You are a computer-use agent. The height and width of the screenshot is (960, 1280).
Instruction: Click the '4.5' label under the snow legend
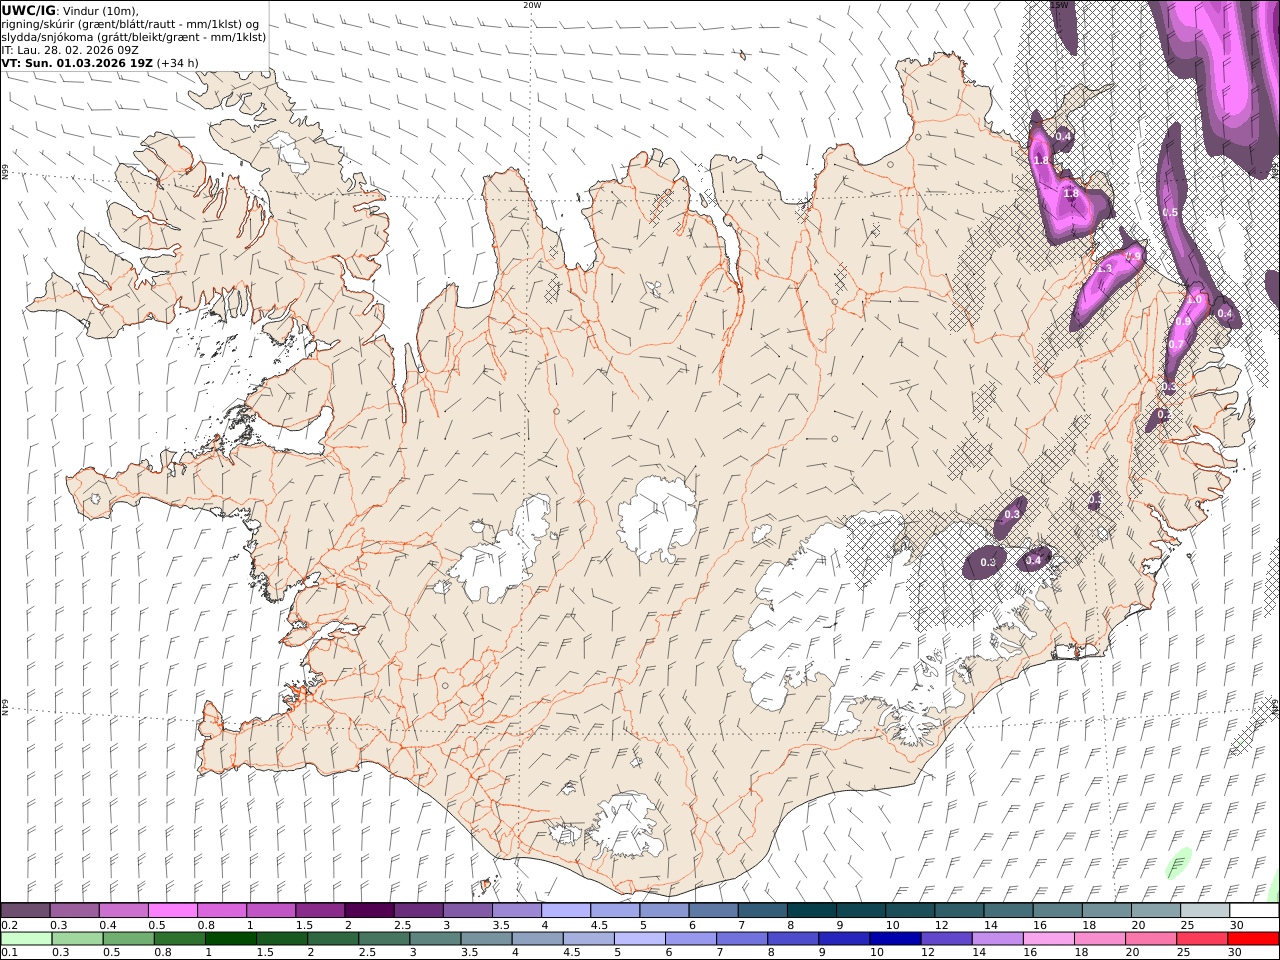tap(599, 925)
